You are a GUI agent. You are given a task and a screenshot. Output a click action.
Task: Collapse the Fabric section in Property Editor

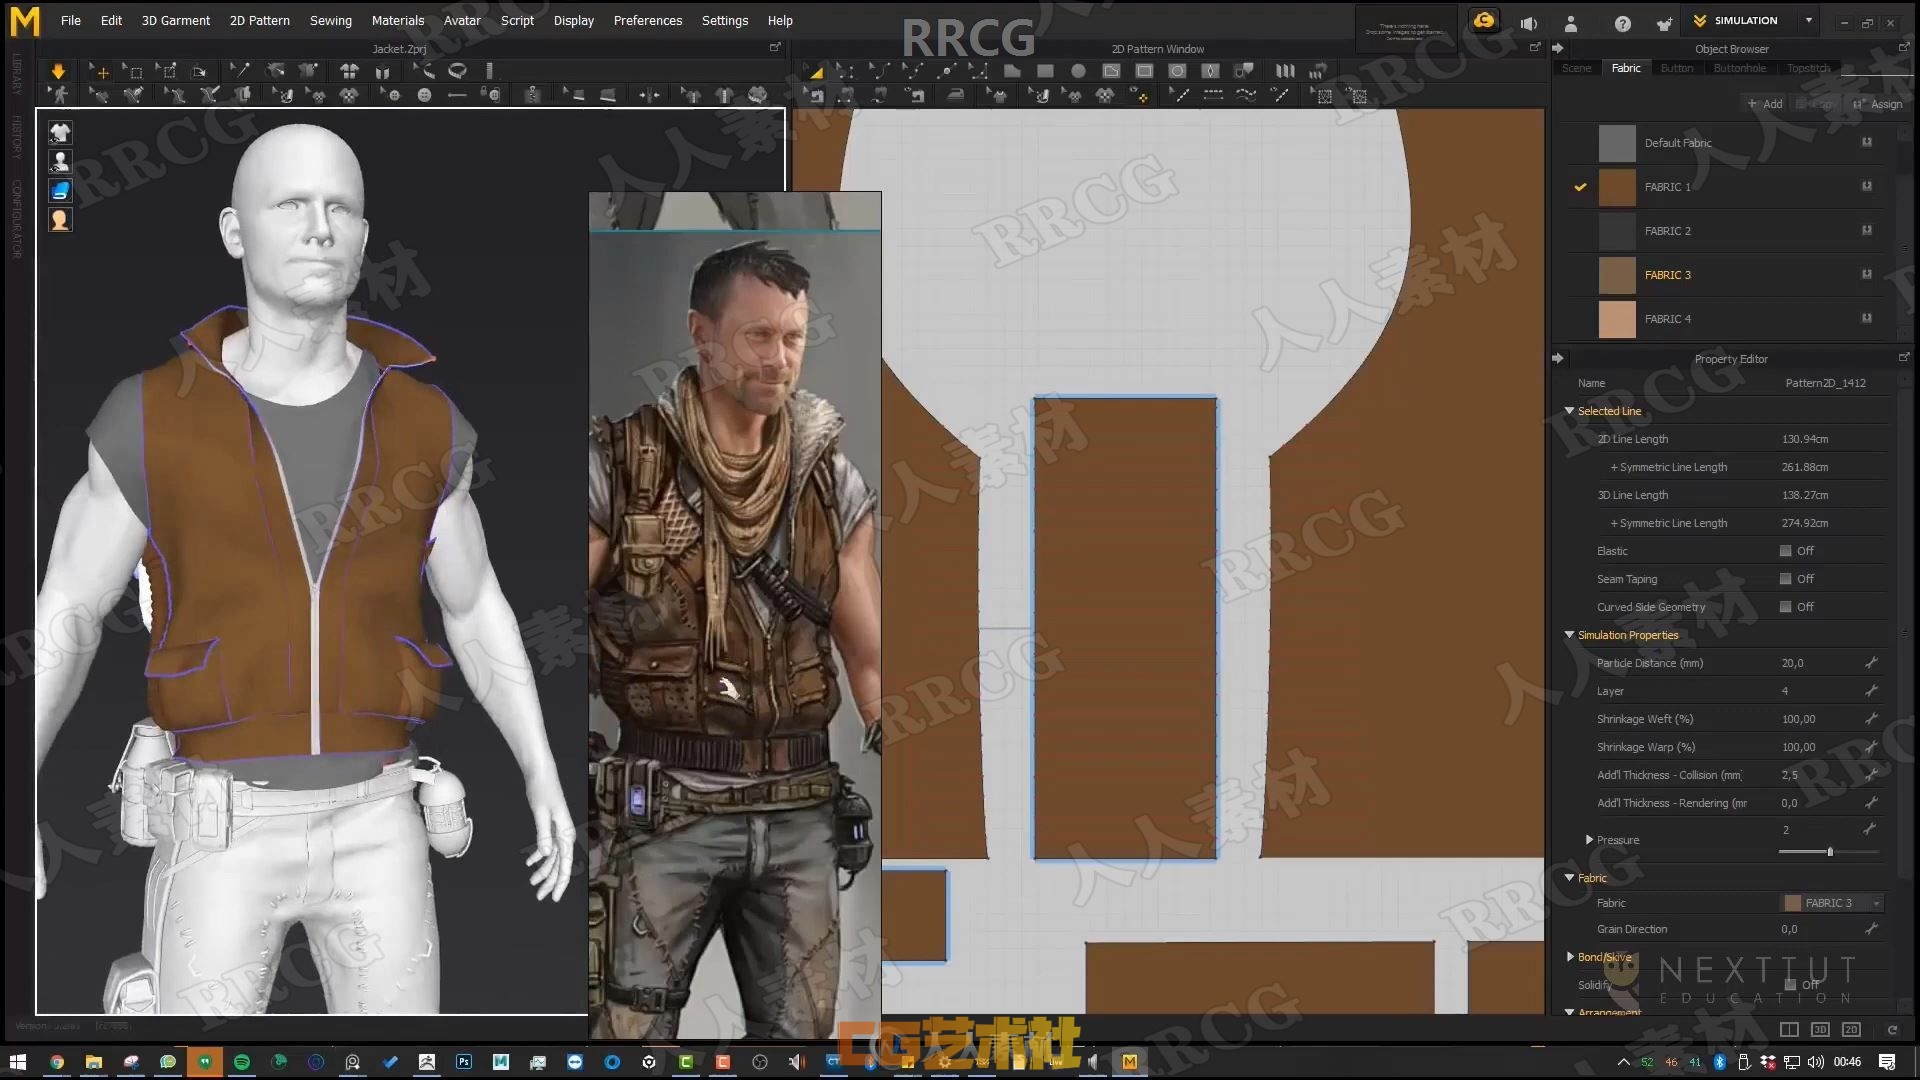(x=1569, y=878)
